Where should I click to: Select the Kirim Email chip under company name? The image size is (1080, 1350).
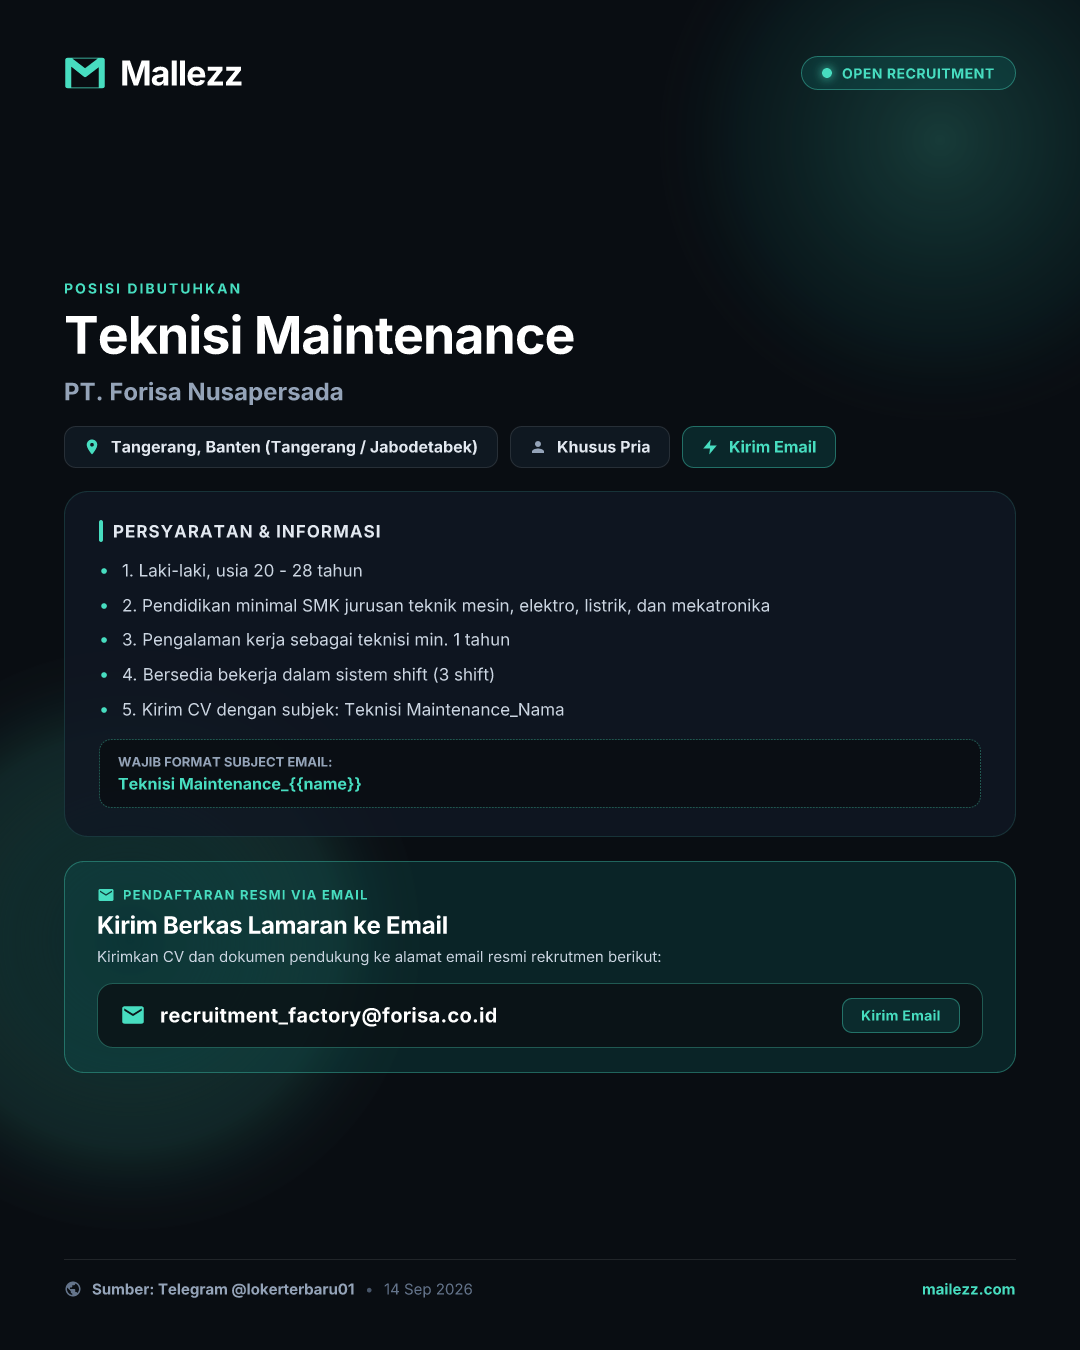pyautogui.click(x=759, y=447)
